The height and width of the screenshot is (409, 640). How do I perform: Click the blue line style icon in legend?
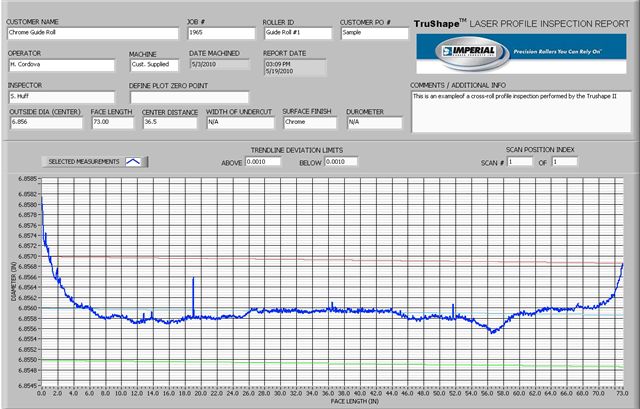coord(133,162)
